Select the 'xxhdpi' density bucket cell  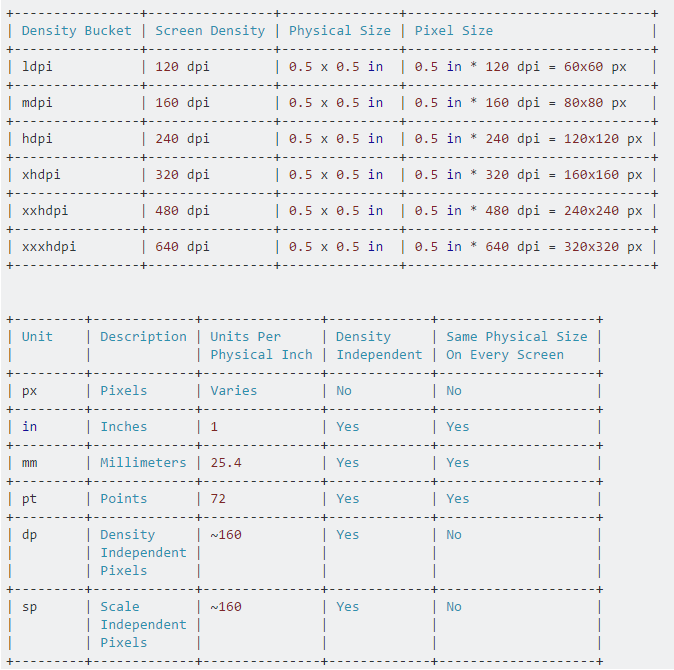[x=45, y=211]
